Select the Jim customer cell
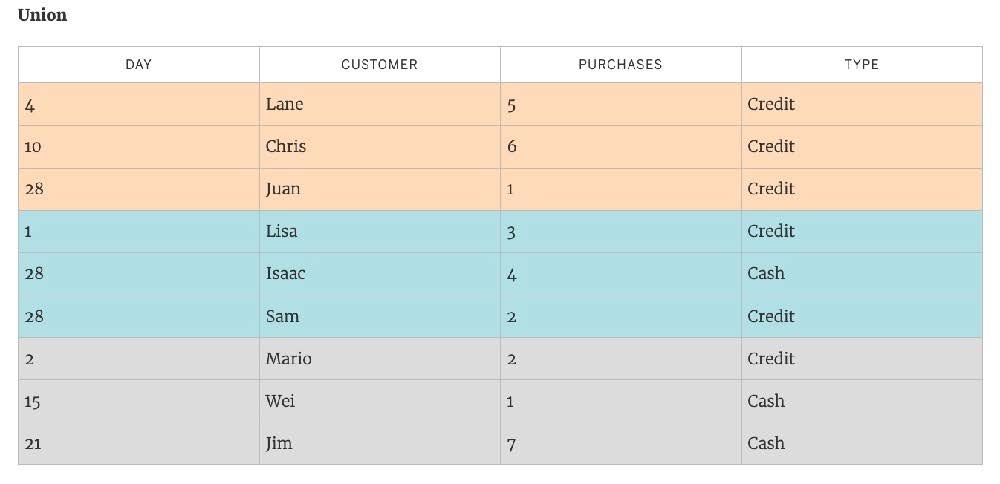The width and height of the screenshot is (1000, 484). 379,443
